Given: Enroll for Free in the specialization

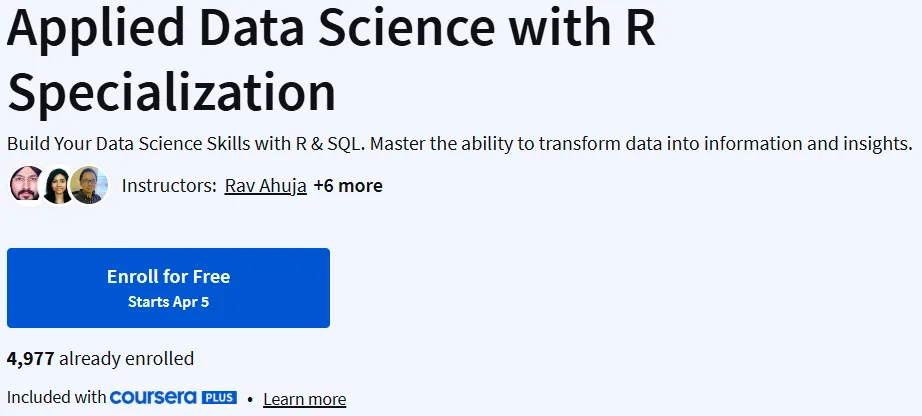Looking at the screenshot, I should point(168,288).
